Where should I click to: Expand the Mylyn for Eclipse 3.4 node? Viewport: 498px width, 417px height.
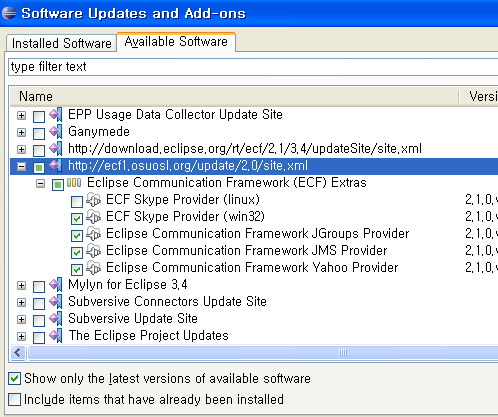[21, 286]
